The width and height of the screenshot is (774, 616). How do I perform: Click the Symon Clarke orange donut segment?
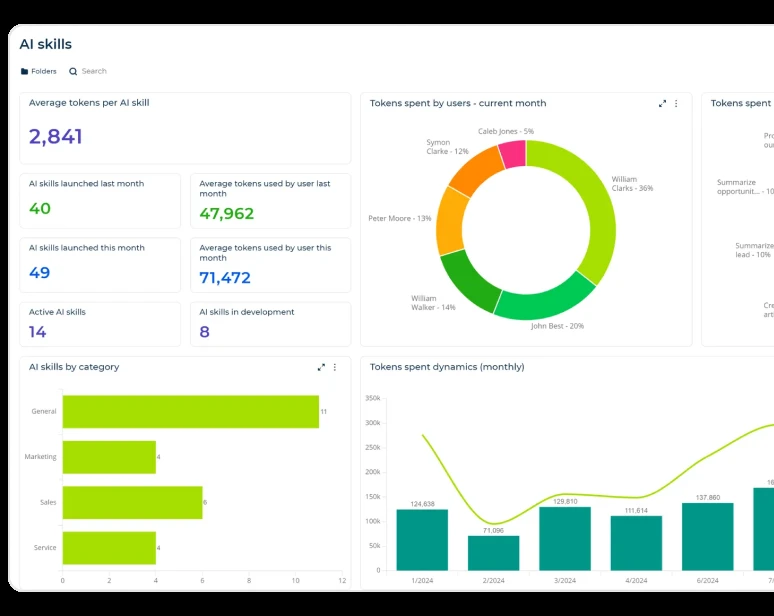[475, 171]
